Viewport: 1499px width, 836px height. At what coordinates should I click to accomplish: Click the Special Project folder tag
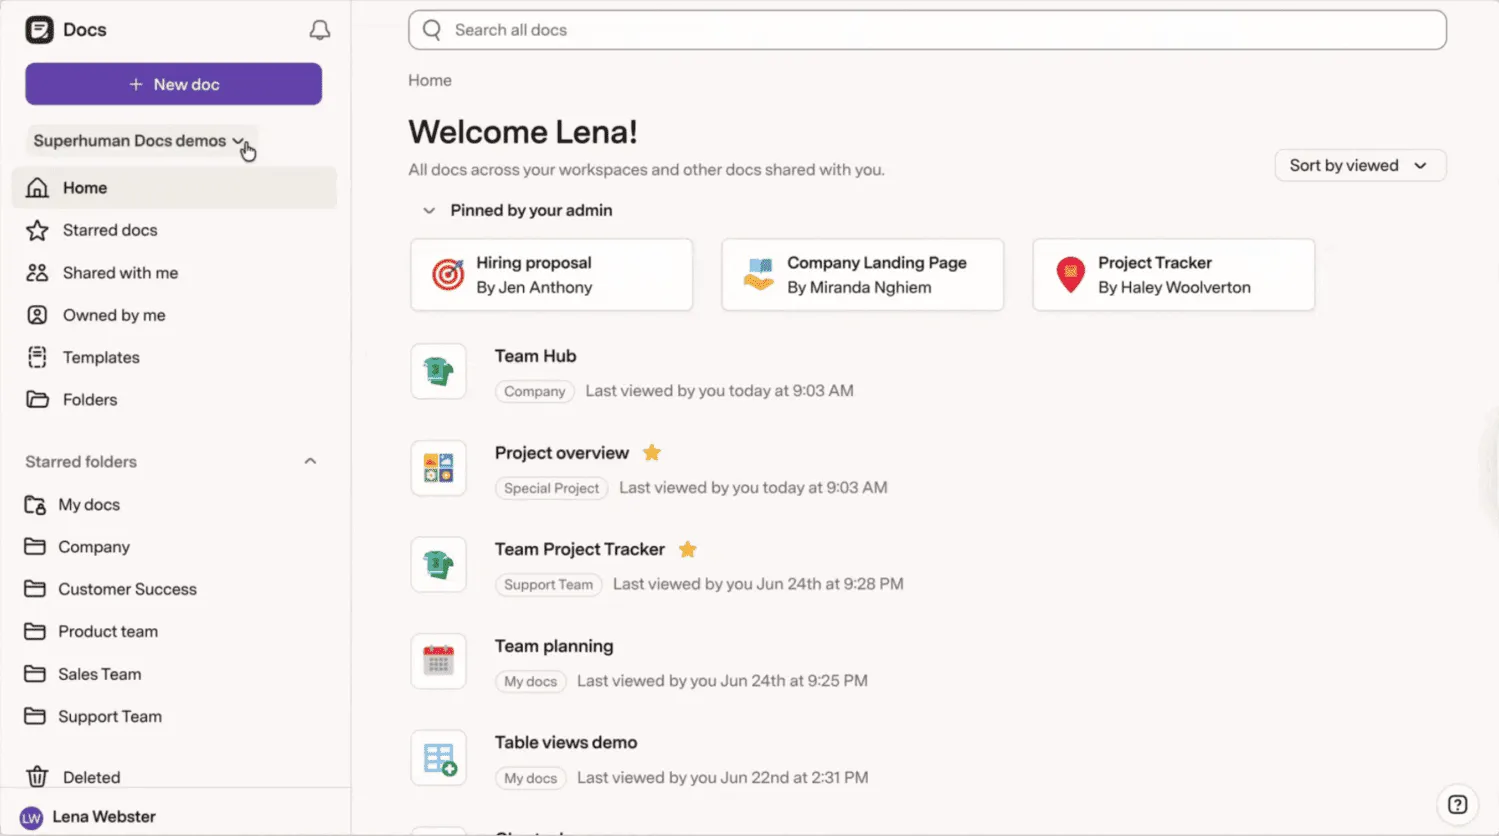[x=551, y=488]
